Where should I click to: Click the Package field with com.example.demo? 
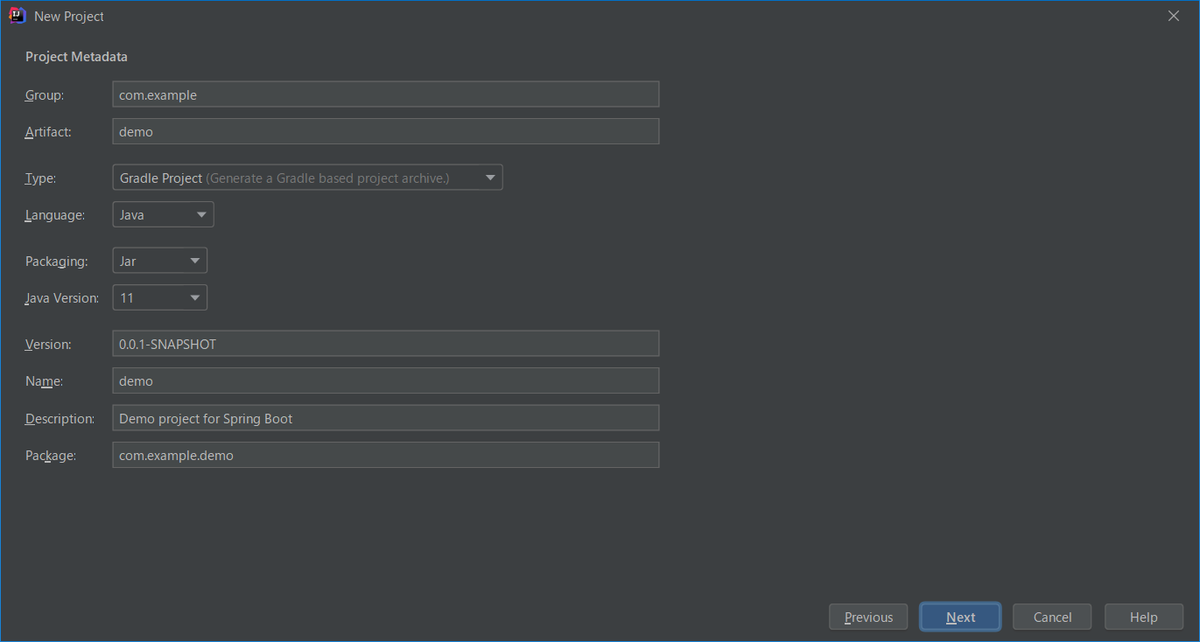(x=386, y=455)
